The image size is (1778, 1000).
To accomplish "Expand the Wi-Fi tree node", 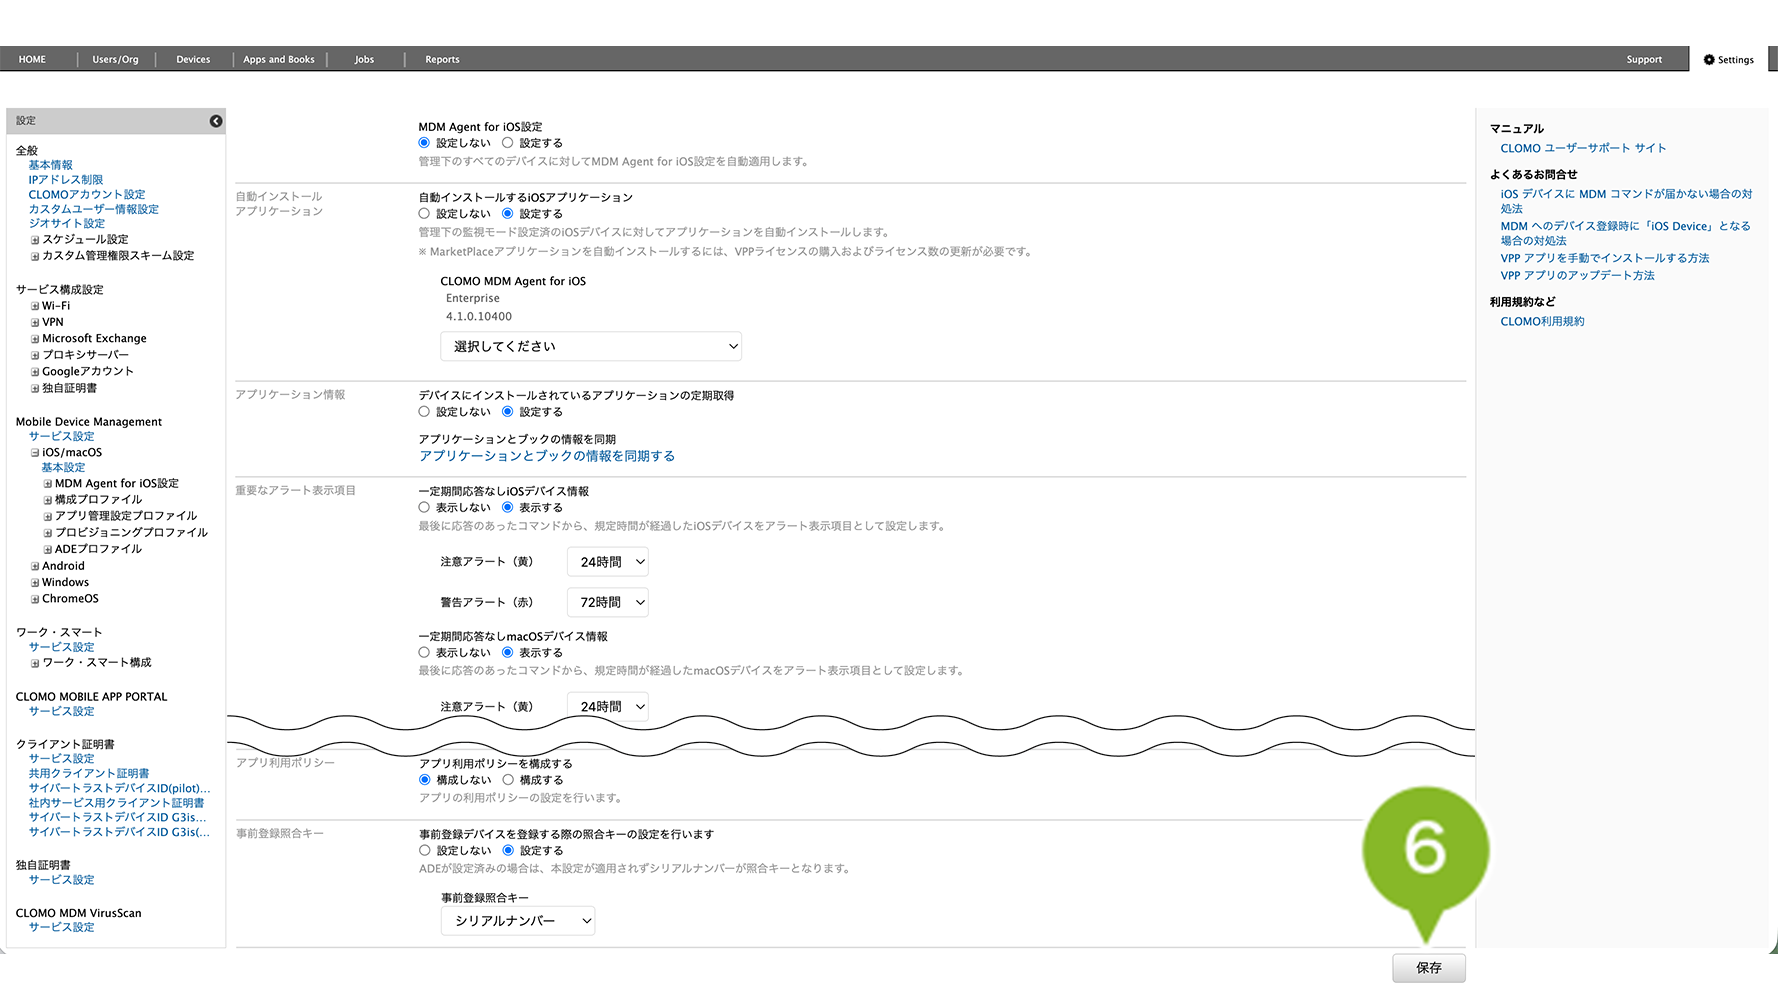I will [x=35, y=307].
